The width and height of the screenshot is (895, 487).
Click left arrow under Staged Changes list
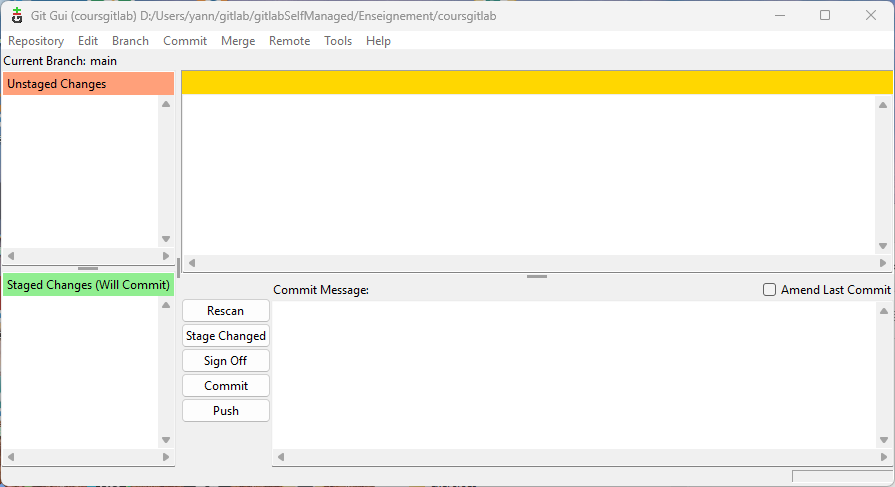pyautogui.click(x=11, y=457)
